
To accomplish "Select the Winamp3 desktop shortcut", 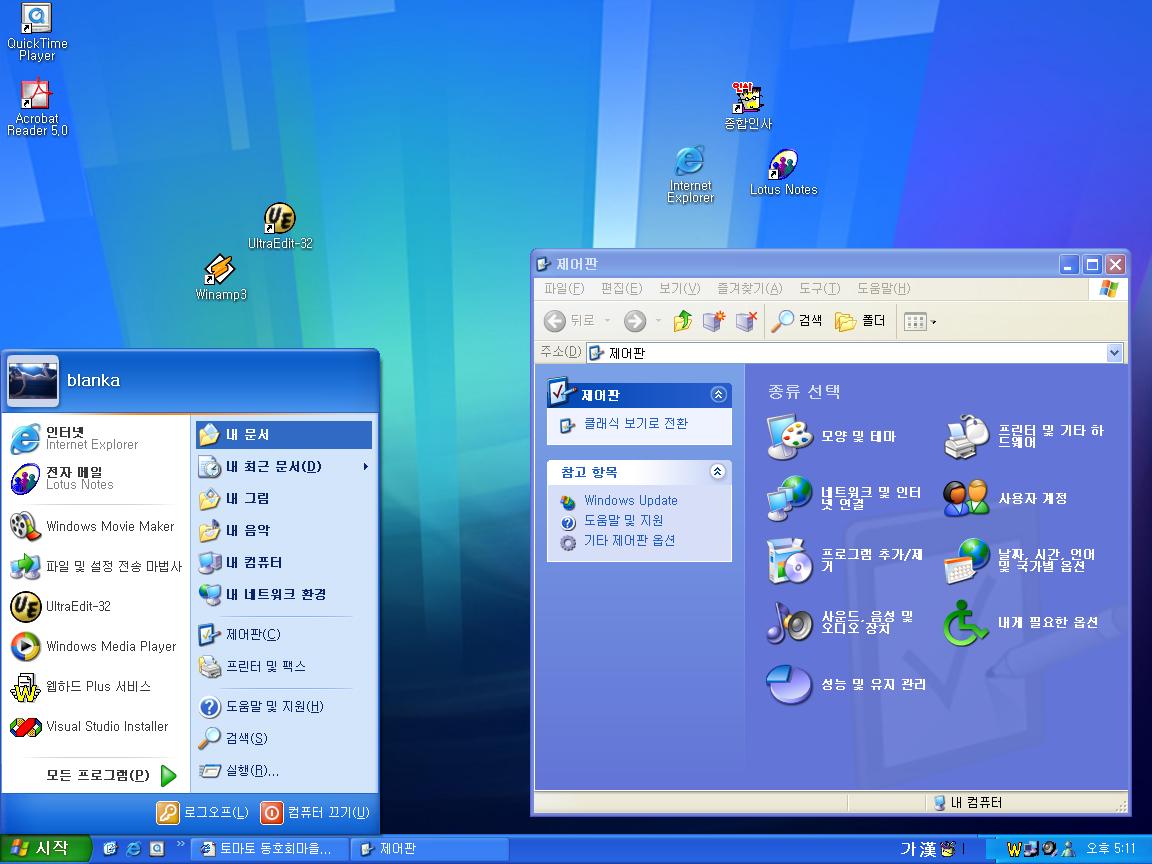I will (x=220, y=272).
